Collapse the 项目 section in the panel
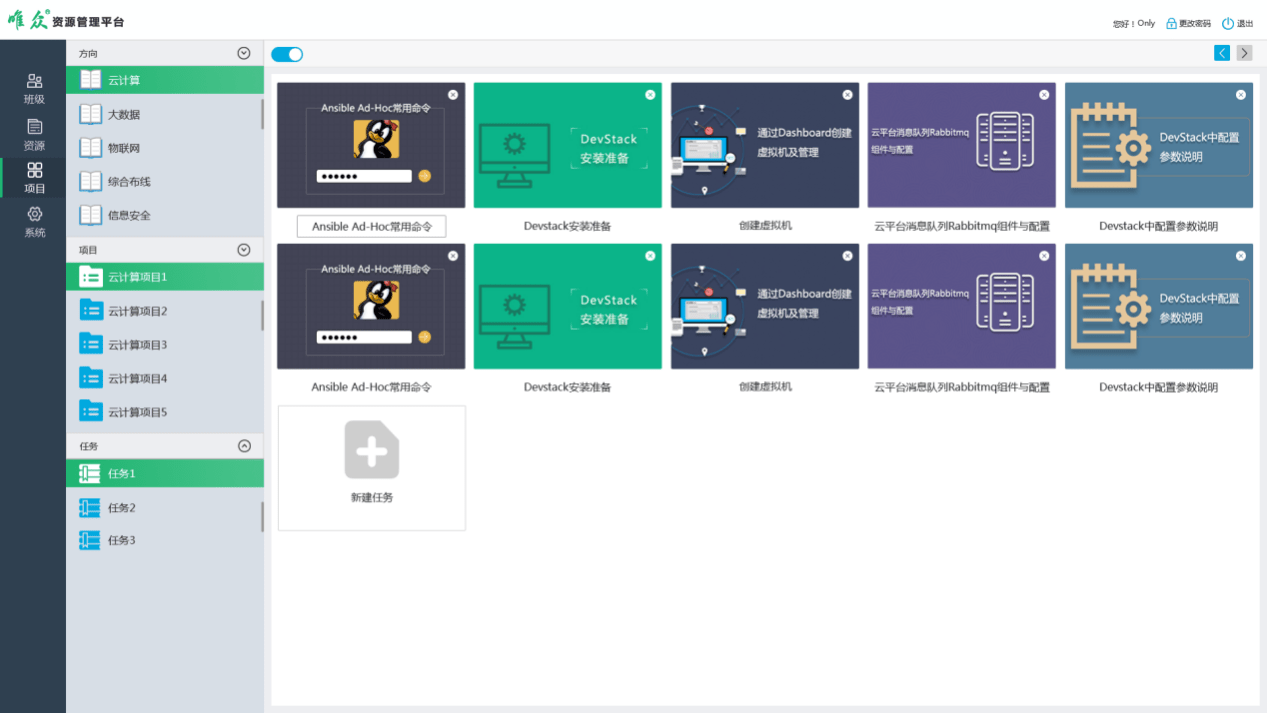The image size is (1267, 713). pyautogui.click(x=243, y=250)
